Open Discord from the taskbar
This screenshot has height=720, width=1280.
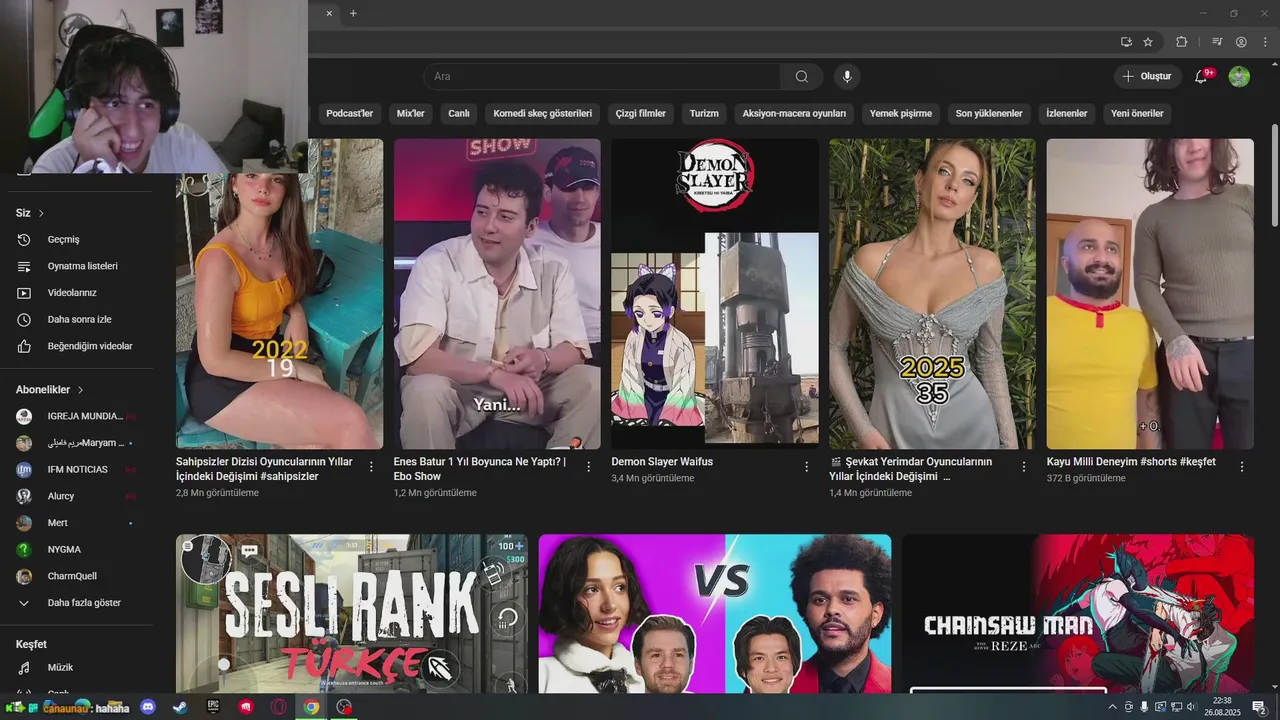coord(148,707)
